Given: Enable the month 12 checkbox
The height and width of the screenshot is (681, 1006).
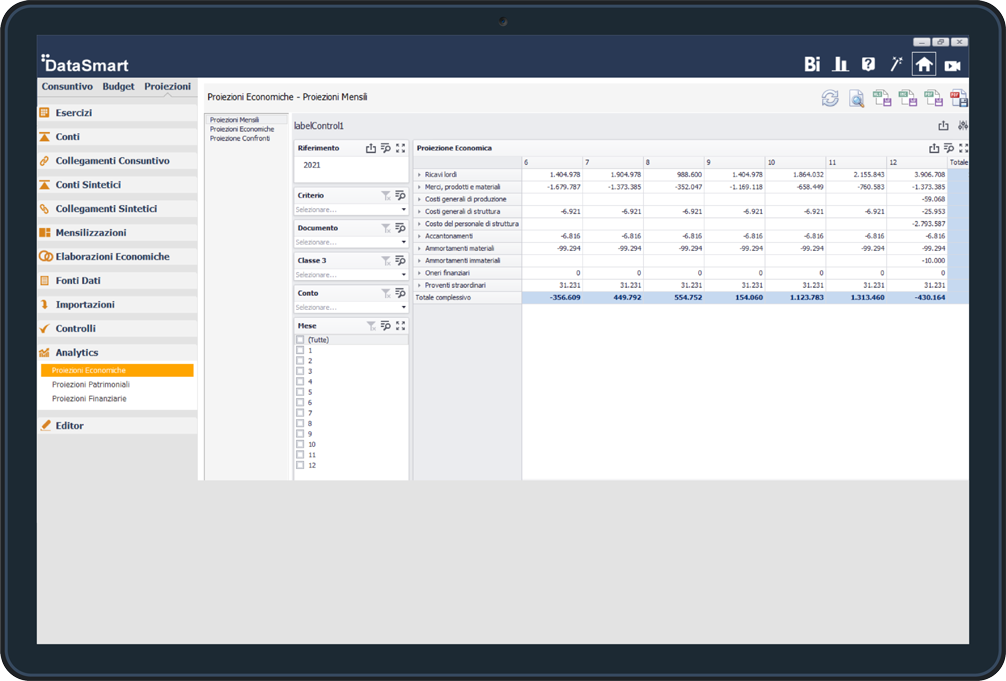Looking at the screenshot, I should 300,465.
